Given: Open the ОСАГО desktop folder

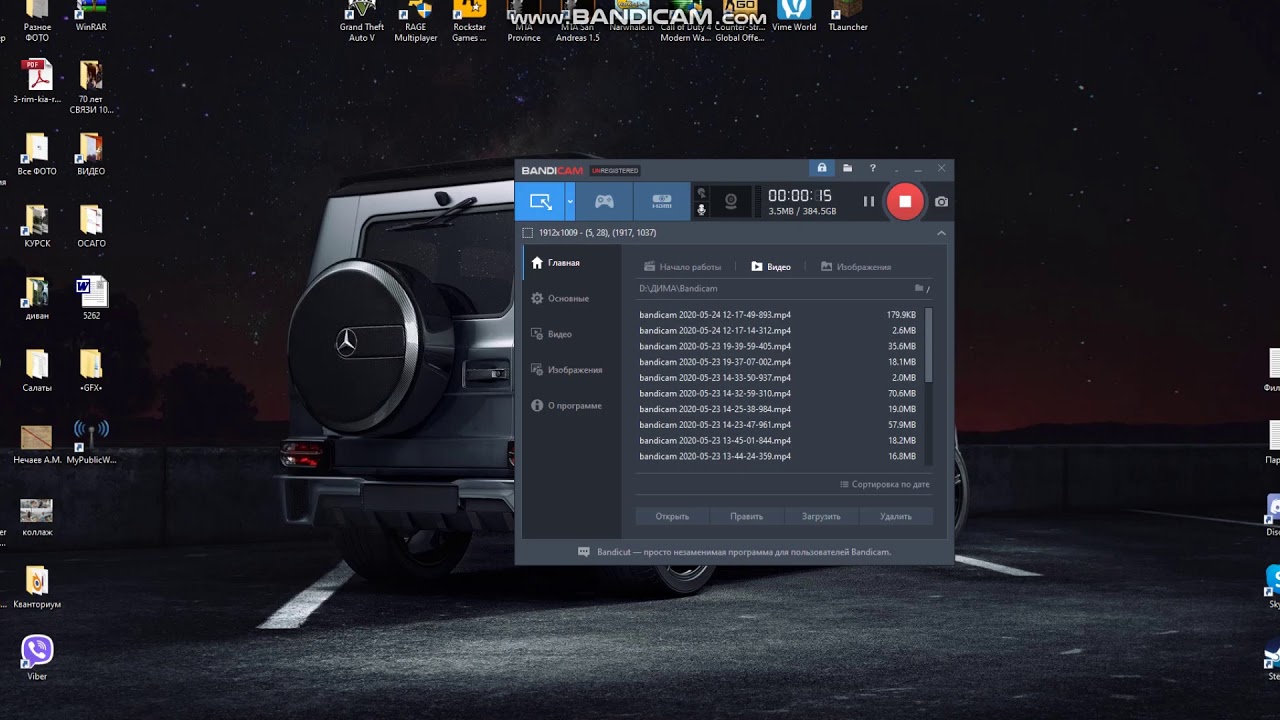Looking at the screenshot, I should pyautogui.click(x=91, y=226).
